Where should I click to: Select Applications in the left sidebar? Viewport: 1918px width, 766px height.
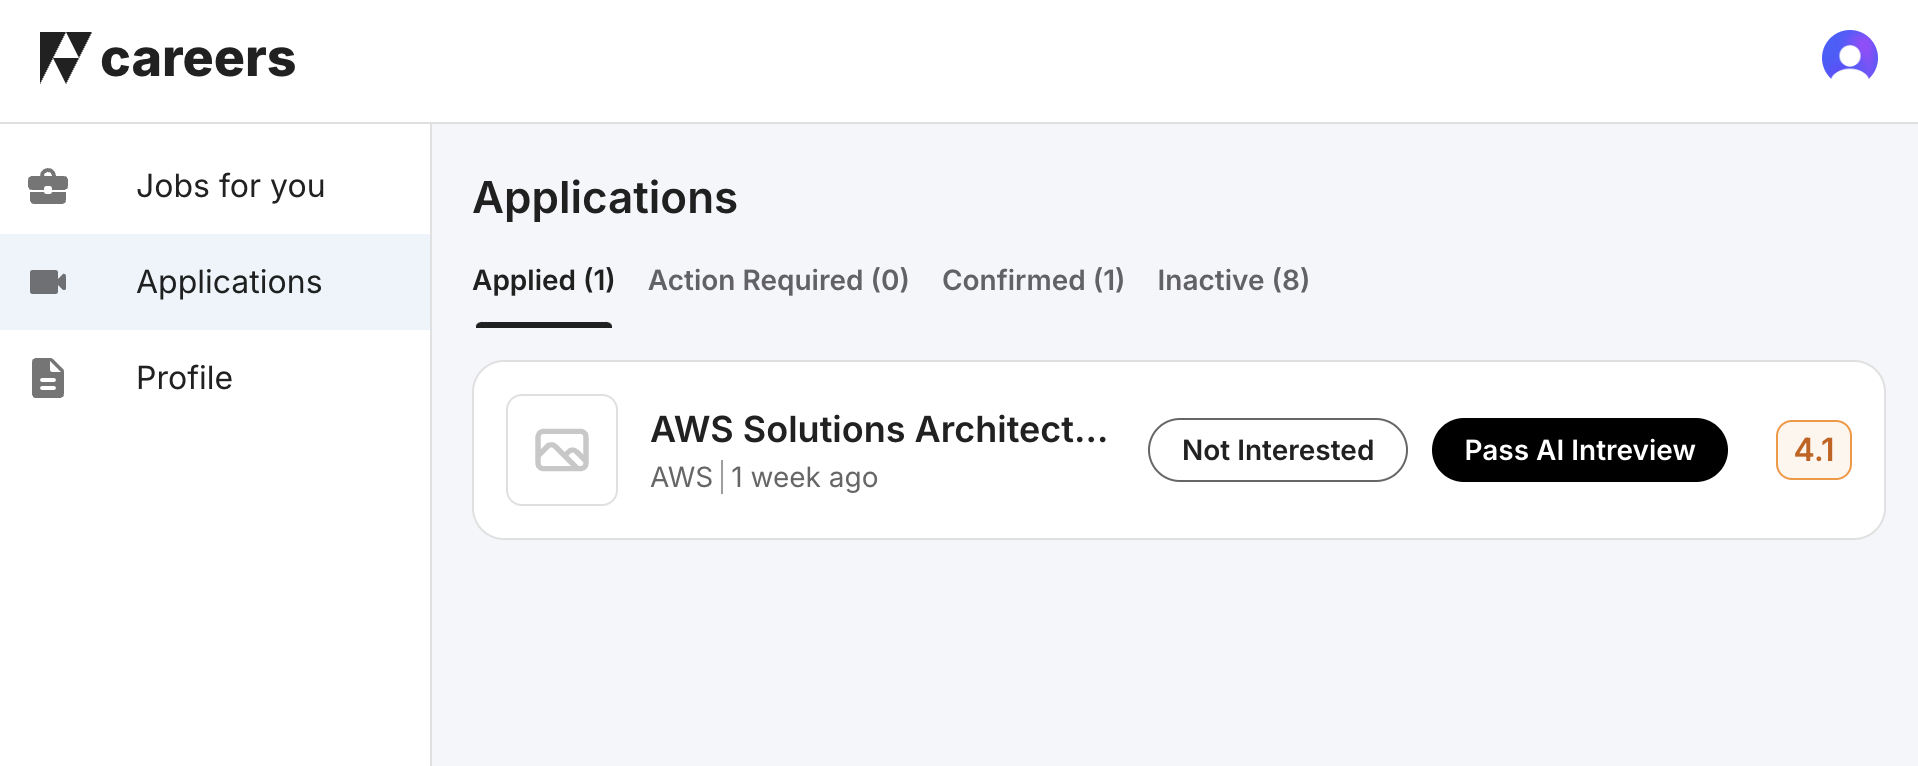pyautogui.click(x=229, y=282)
